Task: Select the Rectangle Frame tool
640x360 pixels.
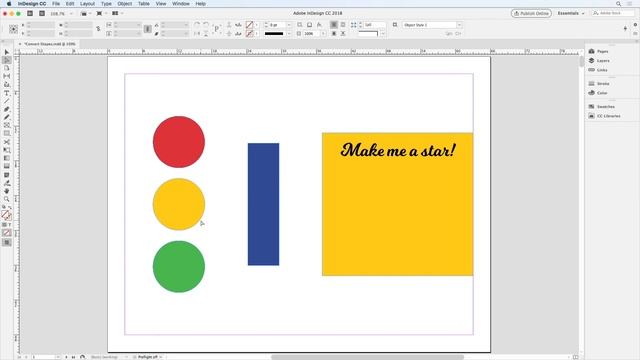Action: coord(7,125)
